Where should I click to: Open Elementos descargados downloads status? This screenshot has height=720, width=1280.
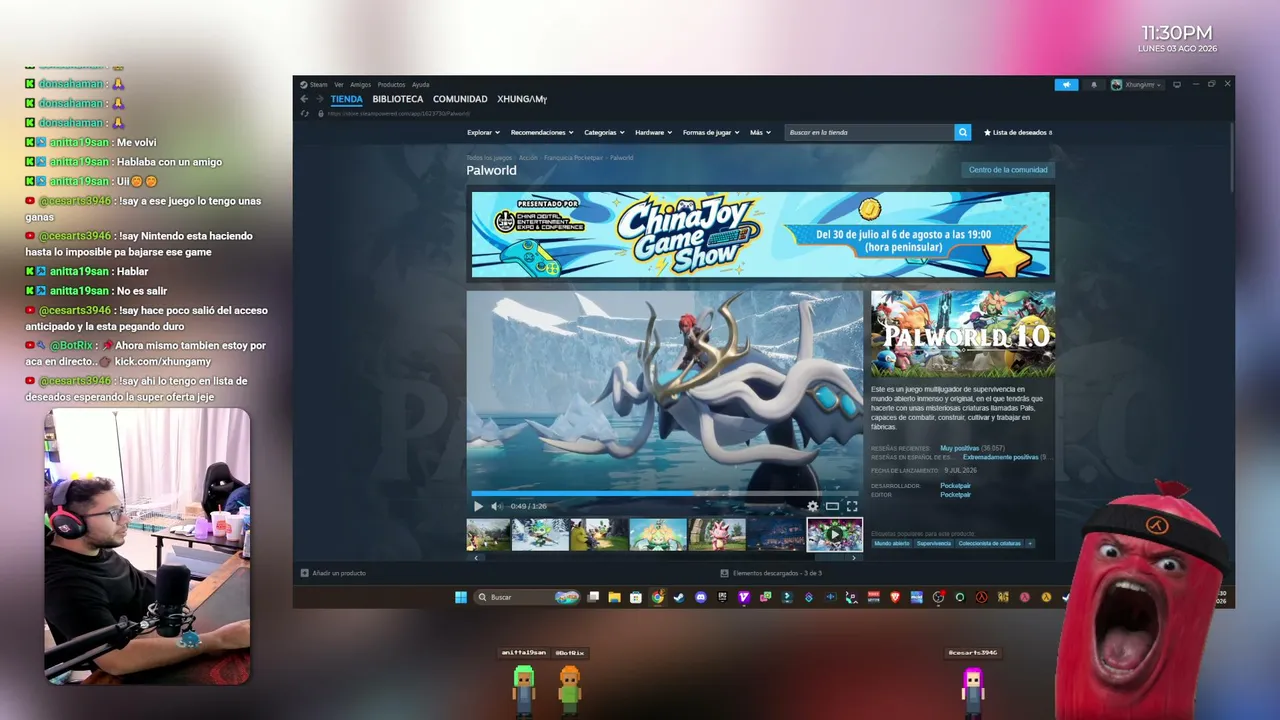coord(771,573)
